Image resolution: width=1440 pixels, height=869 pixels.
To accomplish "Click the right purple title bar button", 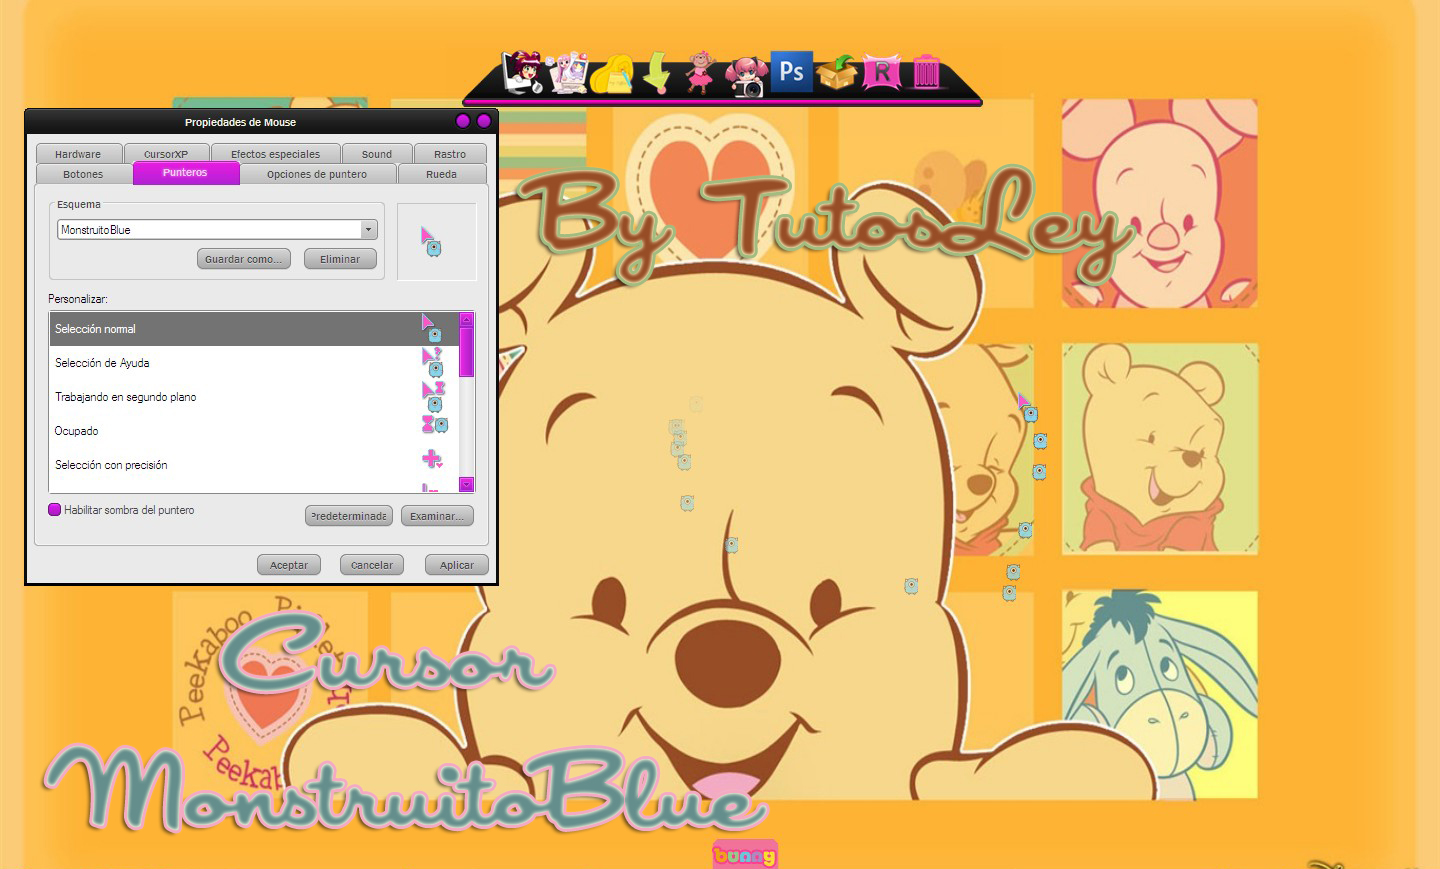I will click(484, 121).
